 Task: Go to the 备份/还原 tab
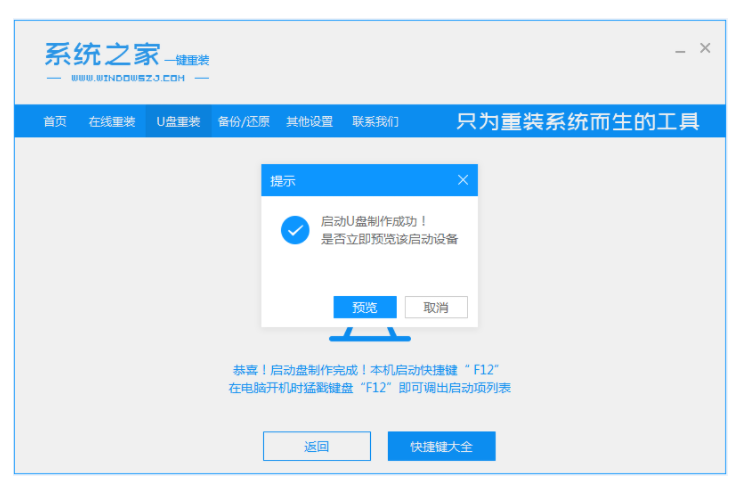pos(243,122)
